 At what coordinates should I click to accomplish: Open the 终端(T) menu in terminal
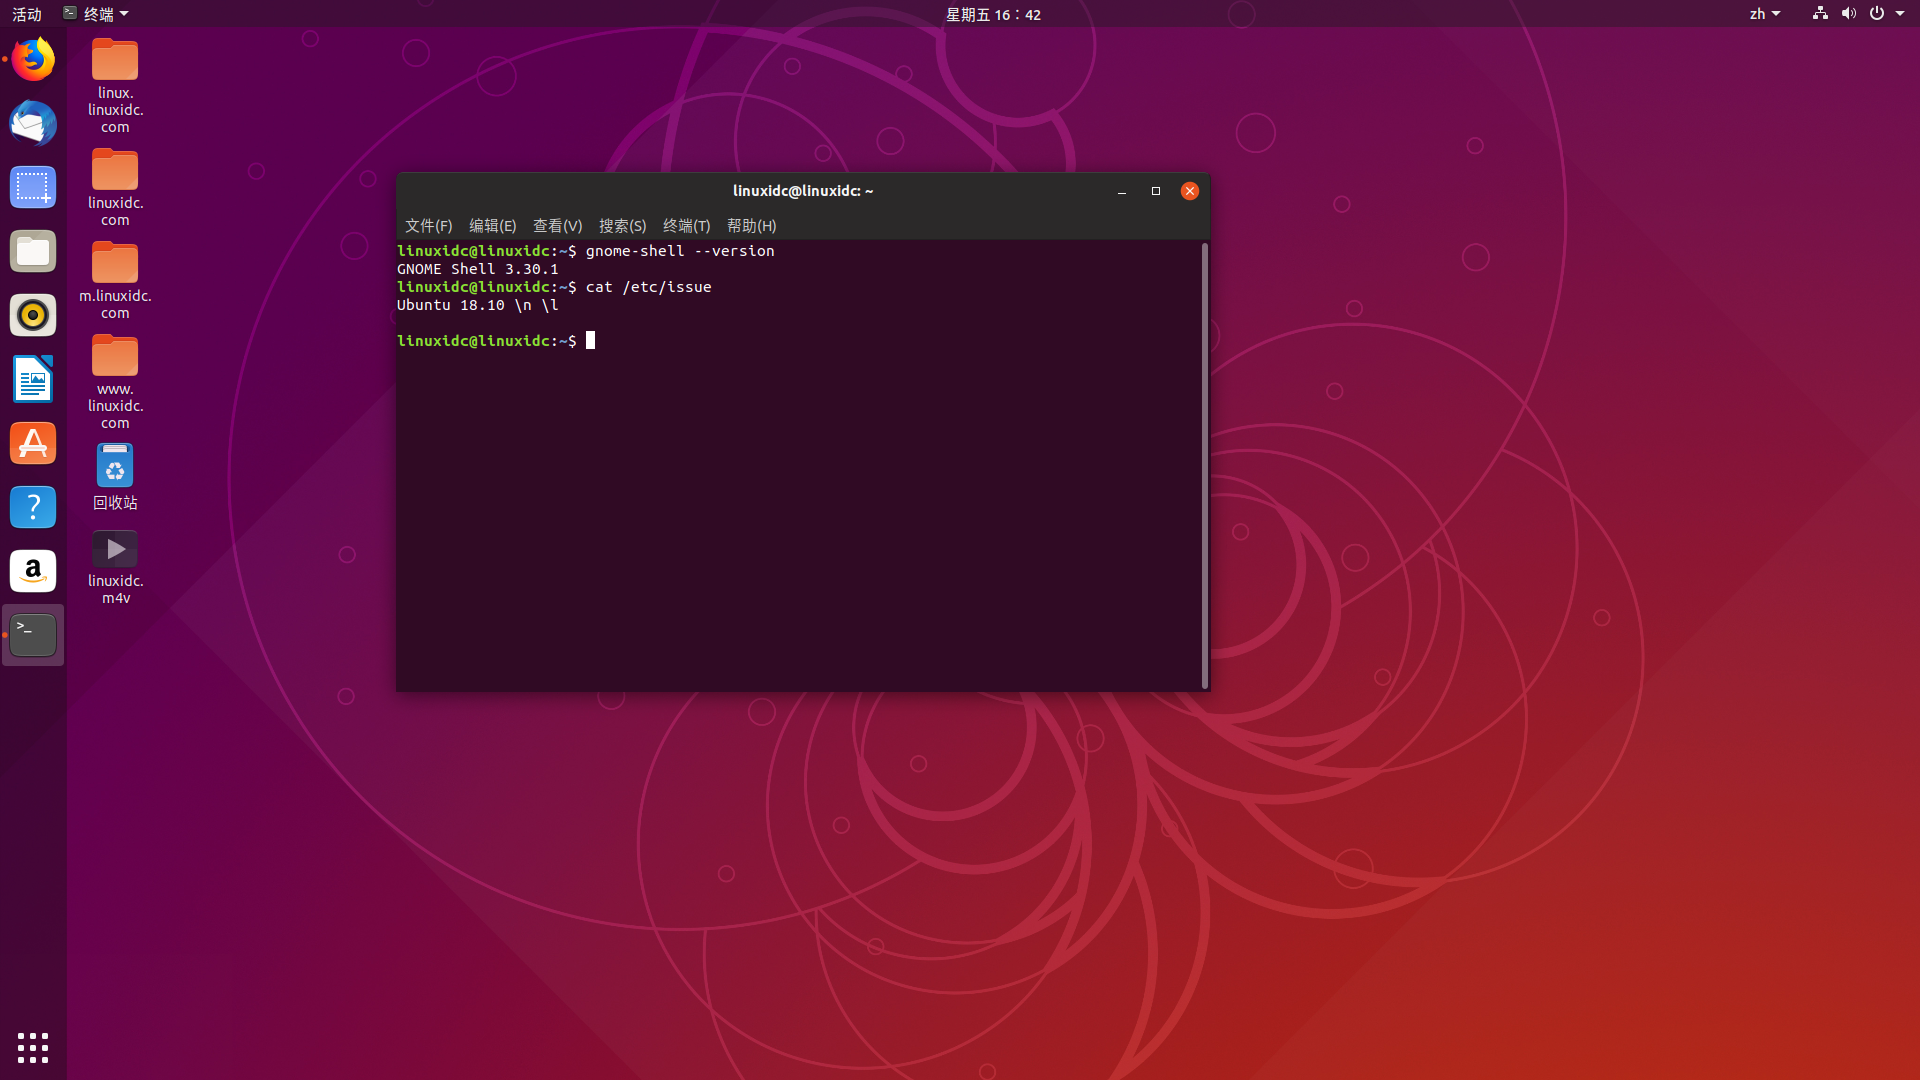687,226
